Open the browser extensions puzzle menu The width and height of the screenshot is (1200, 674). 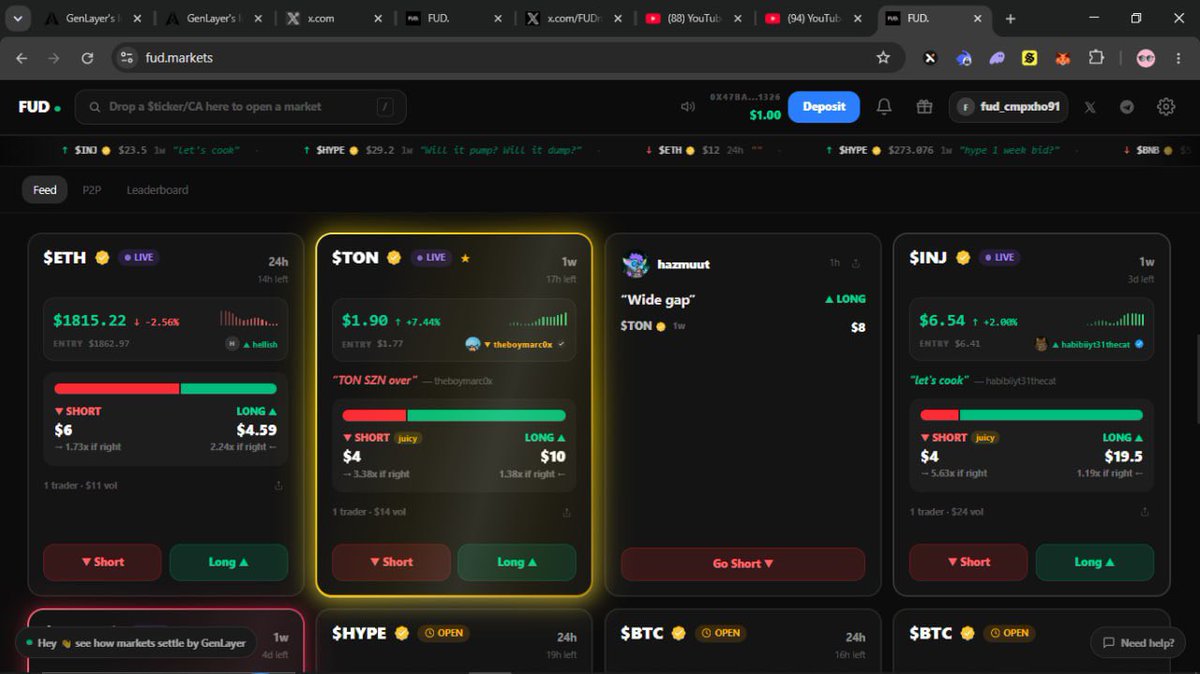click(1096, 58)
